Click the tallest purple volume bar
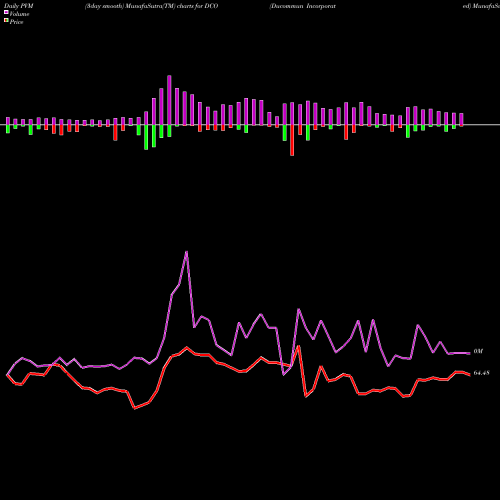The image size is (500, 500). (169, 100)
